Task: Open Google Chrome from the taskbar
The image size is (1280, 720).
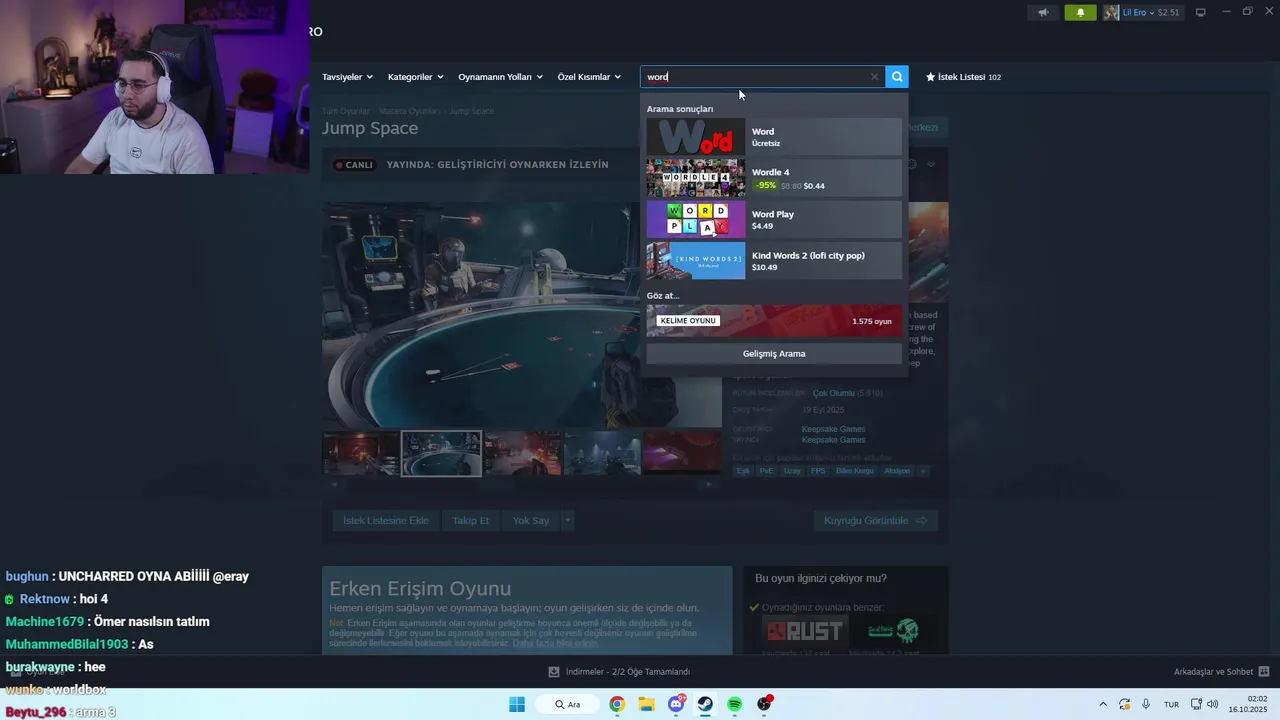Action: pyautogui.click(x=617, y=704)
